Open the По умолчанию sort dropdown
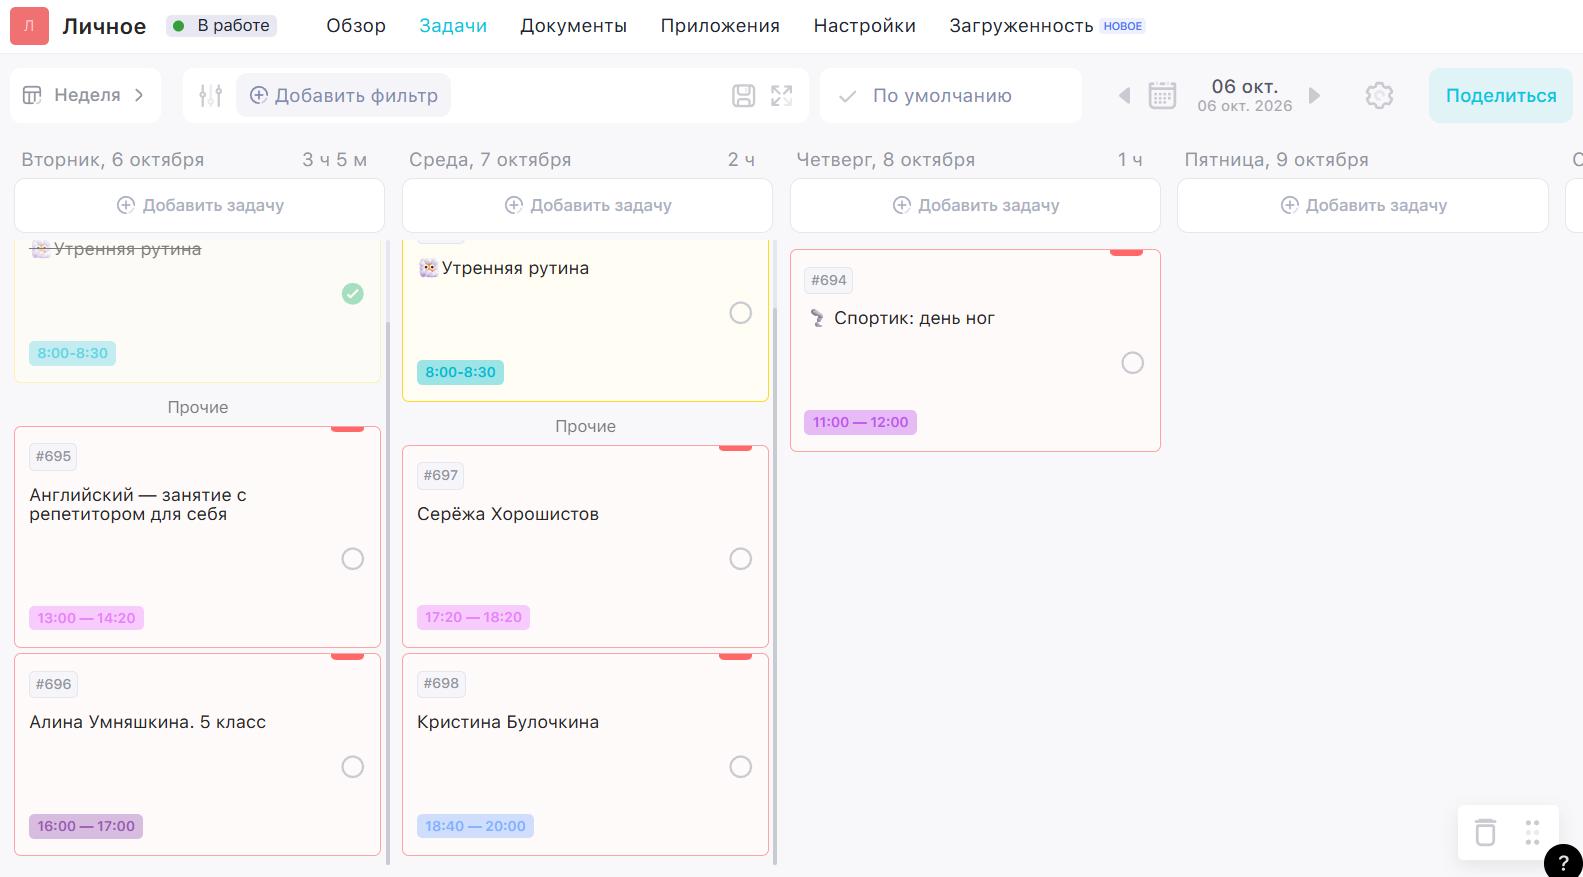Screen dimensions: 1583x877 click(x=951, y=96)
